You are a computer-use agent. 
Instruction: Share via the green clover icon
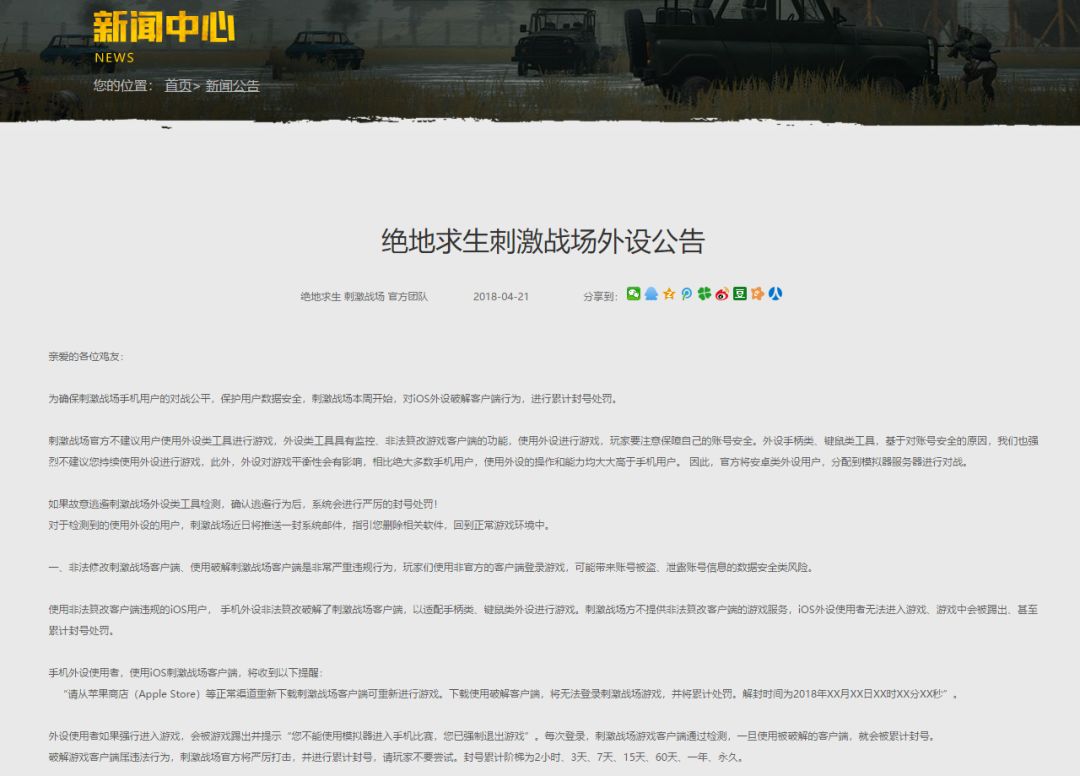pos(704,294)
